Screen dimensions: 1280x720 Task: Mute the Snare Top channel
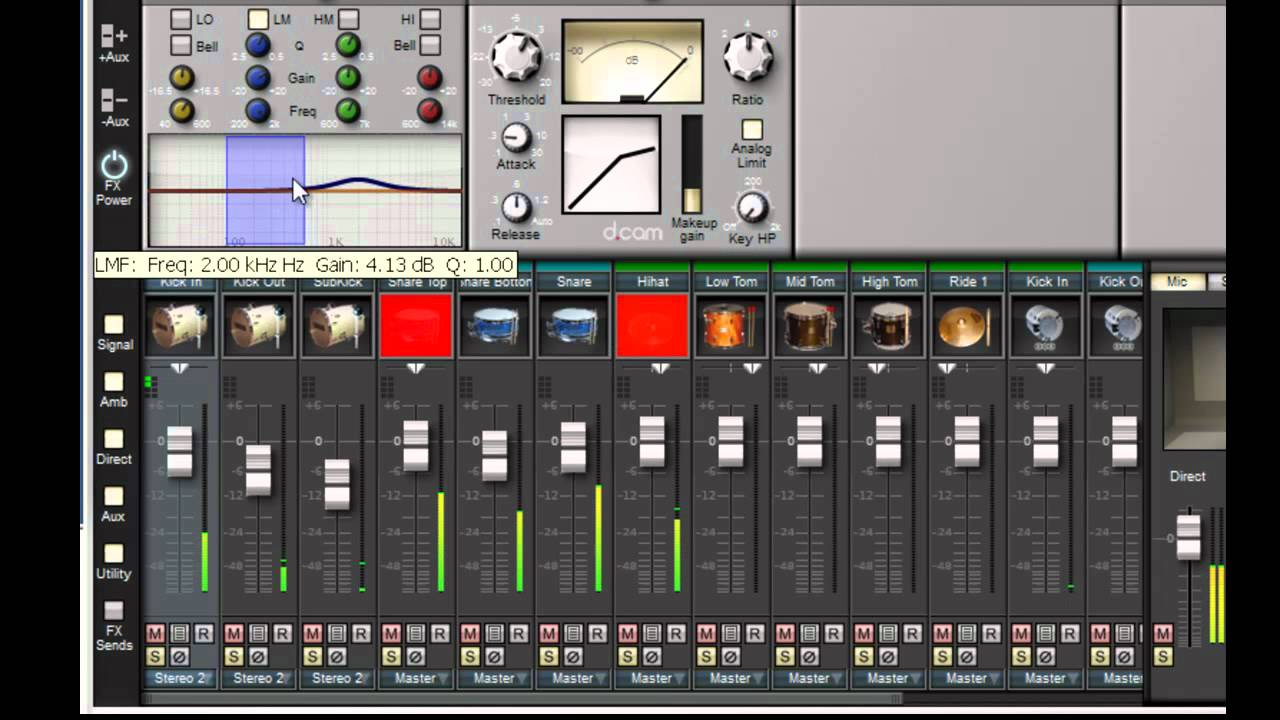(x=391, y=633)
